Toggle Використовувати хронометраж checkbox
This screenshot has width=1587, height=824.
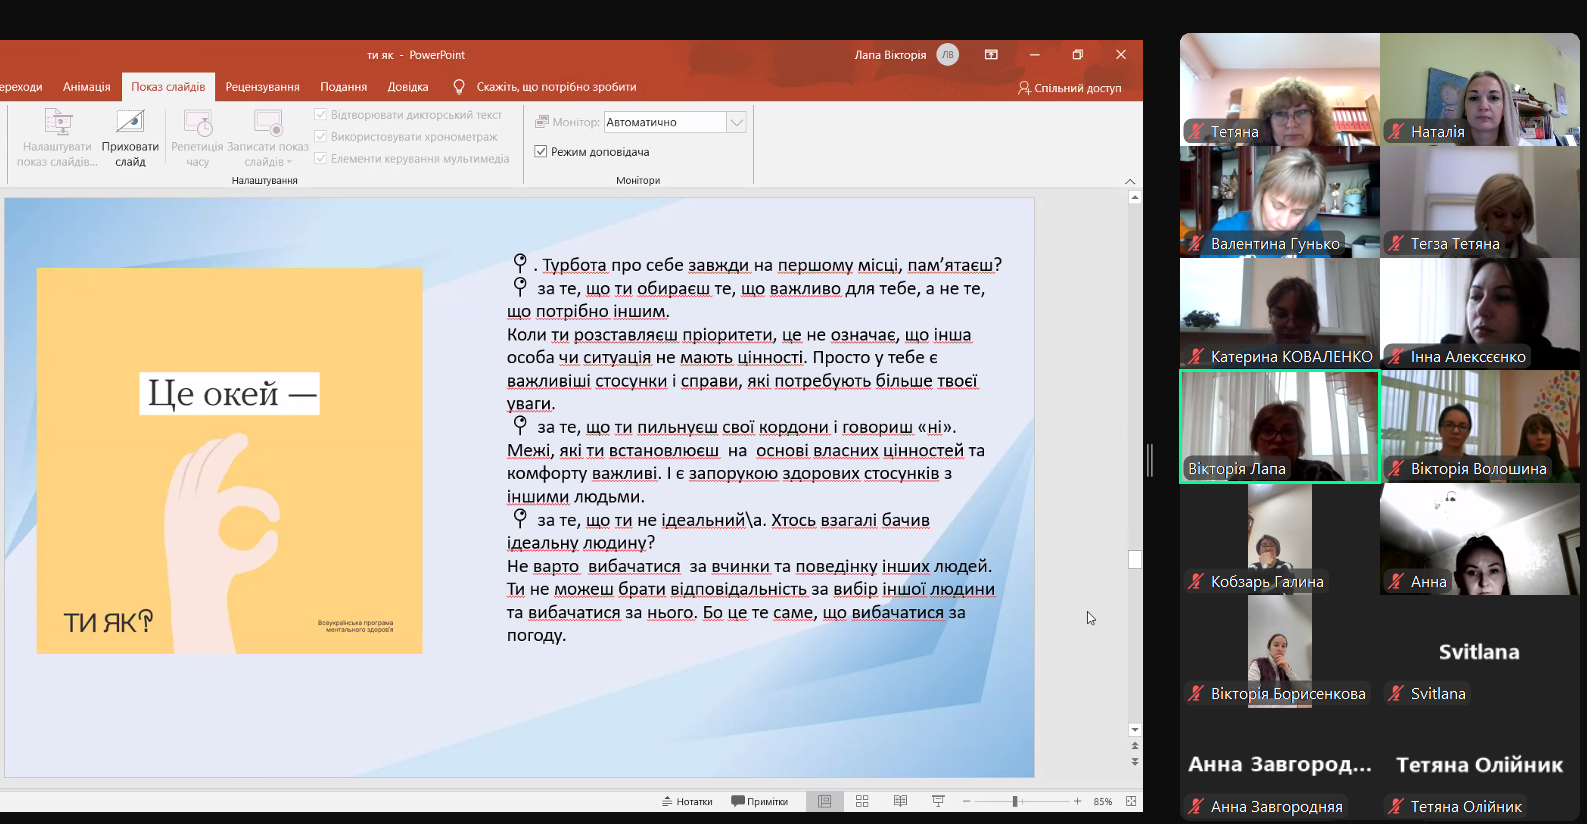[321, 137]
